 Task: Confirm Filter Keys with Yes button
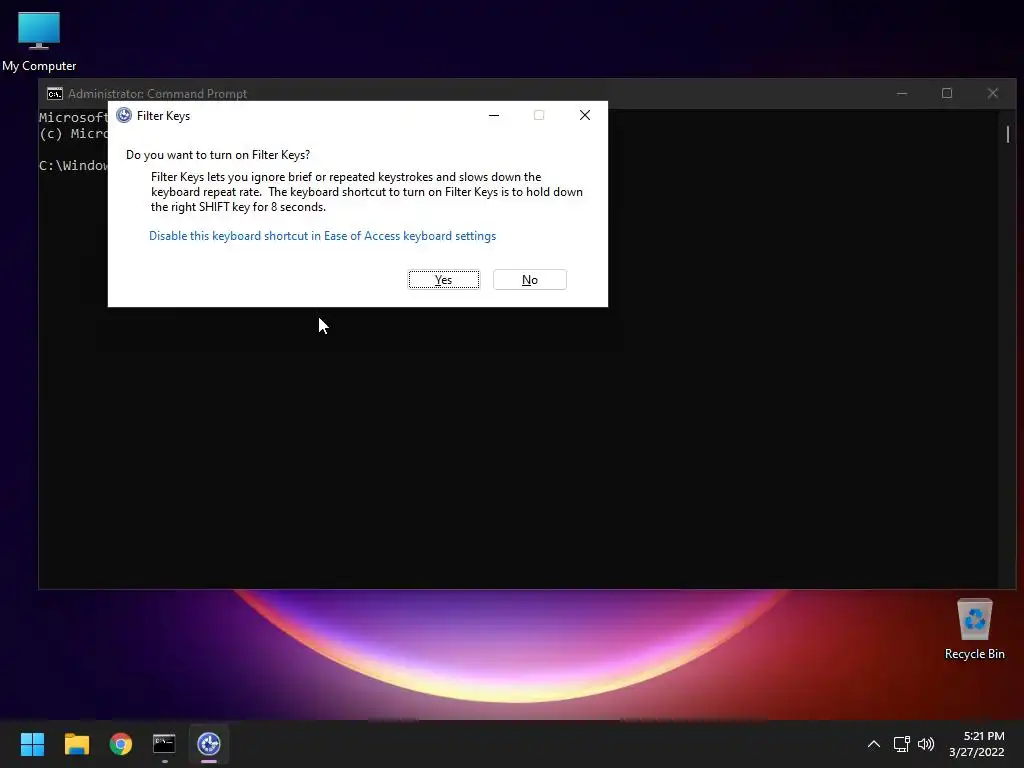tap(443, 280)
